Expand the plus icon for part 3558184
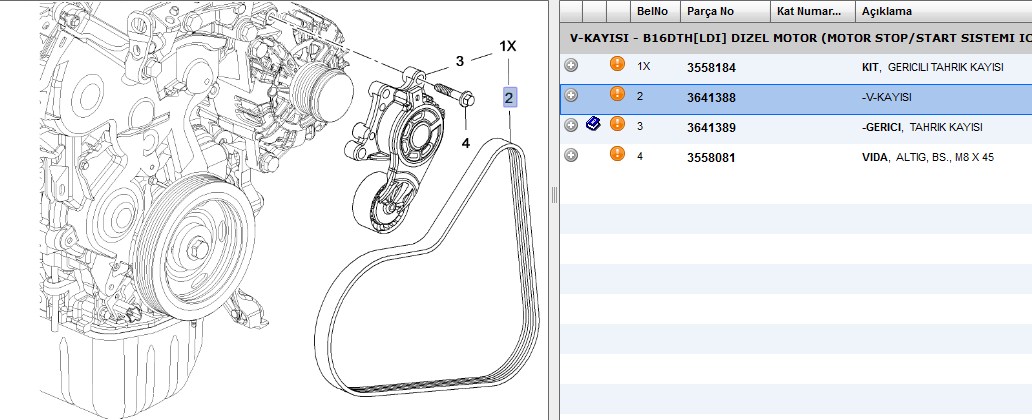The image size is (1032, 420). 571,65
